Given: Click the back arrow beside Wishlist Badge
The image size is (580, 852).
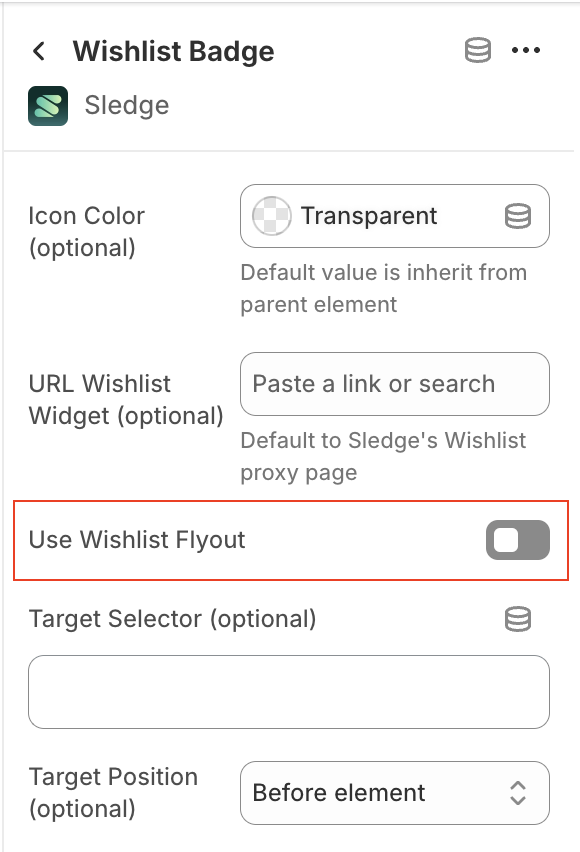Looking at the screenshot, I should click(x=37, y=51).
